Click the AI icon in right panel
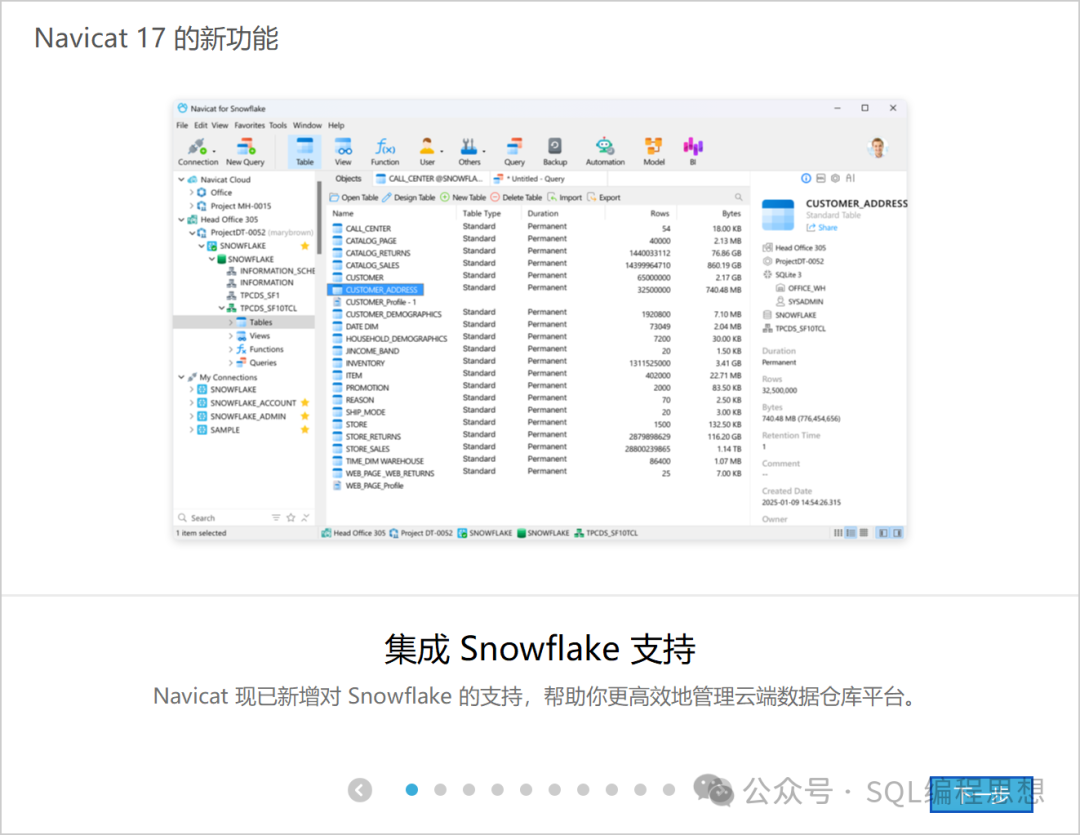This screenshot has width=1080, height=835. [851, 178]
